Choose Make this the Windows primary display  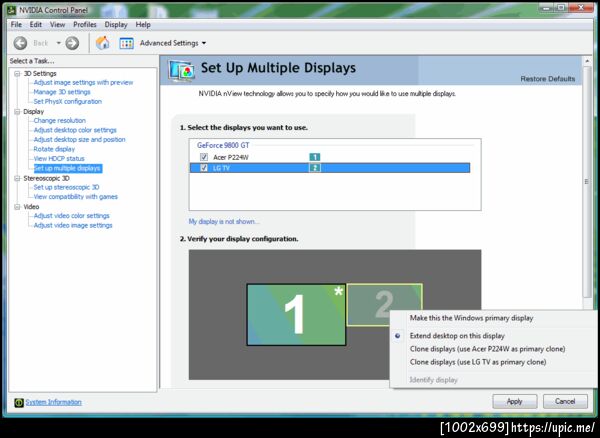coord(471,318)
